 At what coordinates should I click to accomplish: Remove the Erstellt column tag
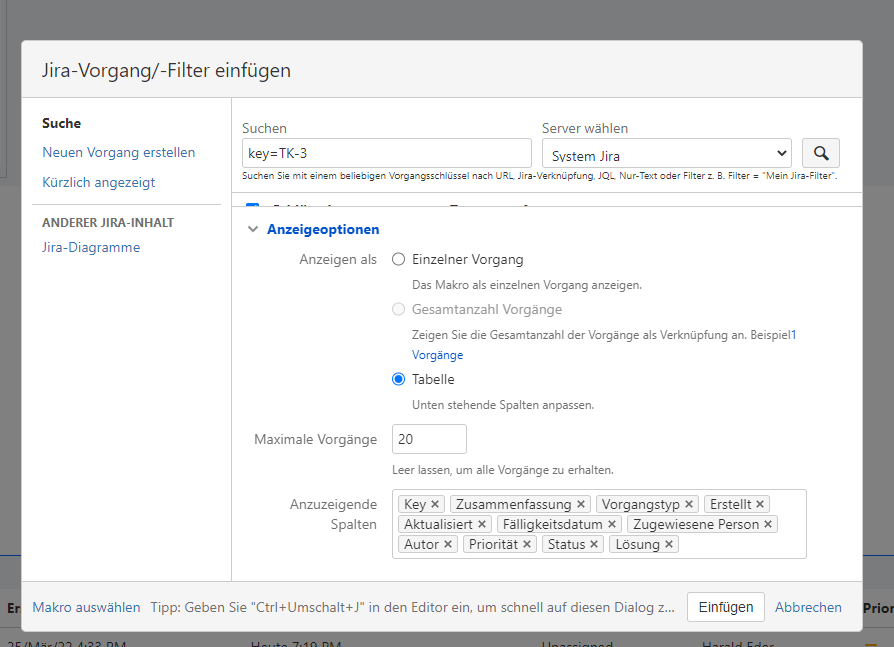pyautogui.click(x=760, y=504)
